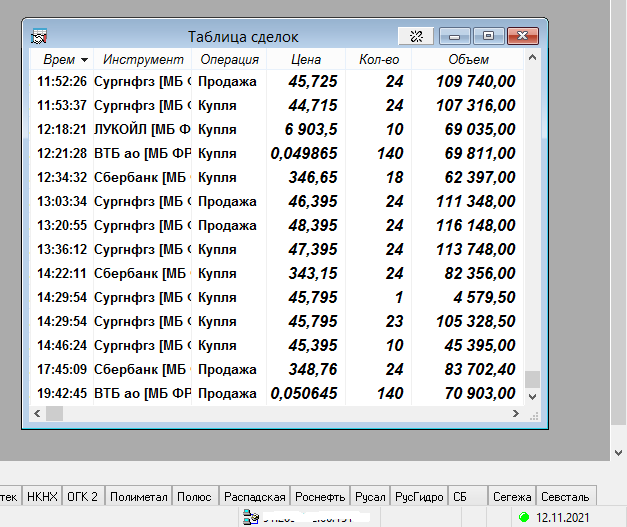Click the ЛУКОЙЛ instrument cell
The width and height of the screenshot is (627, 527).
(142, 130)
